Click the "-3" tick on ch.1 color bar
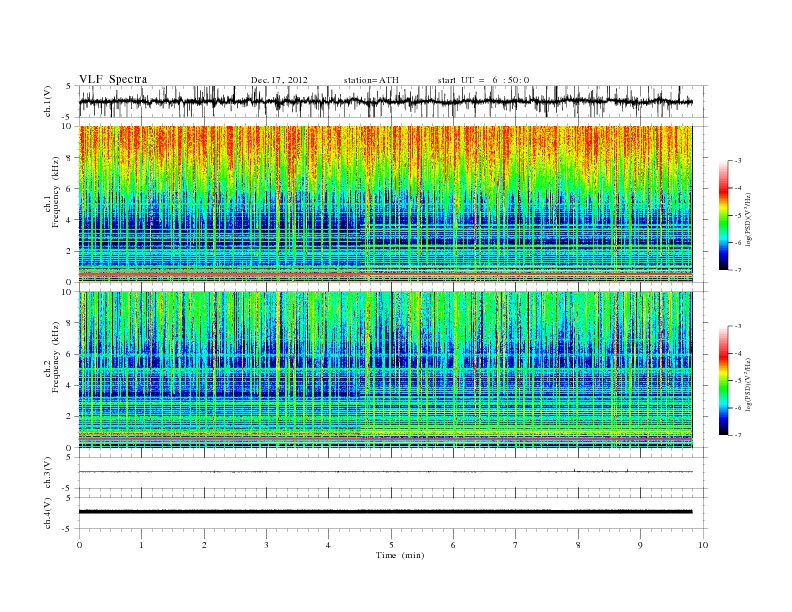This screenshot has height=612, width=792. point(738,161)
